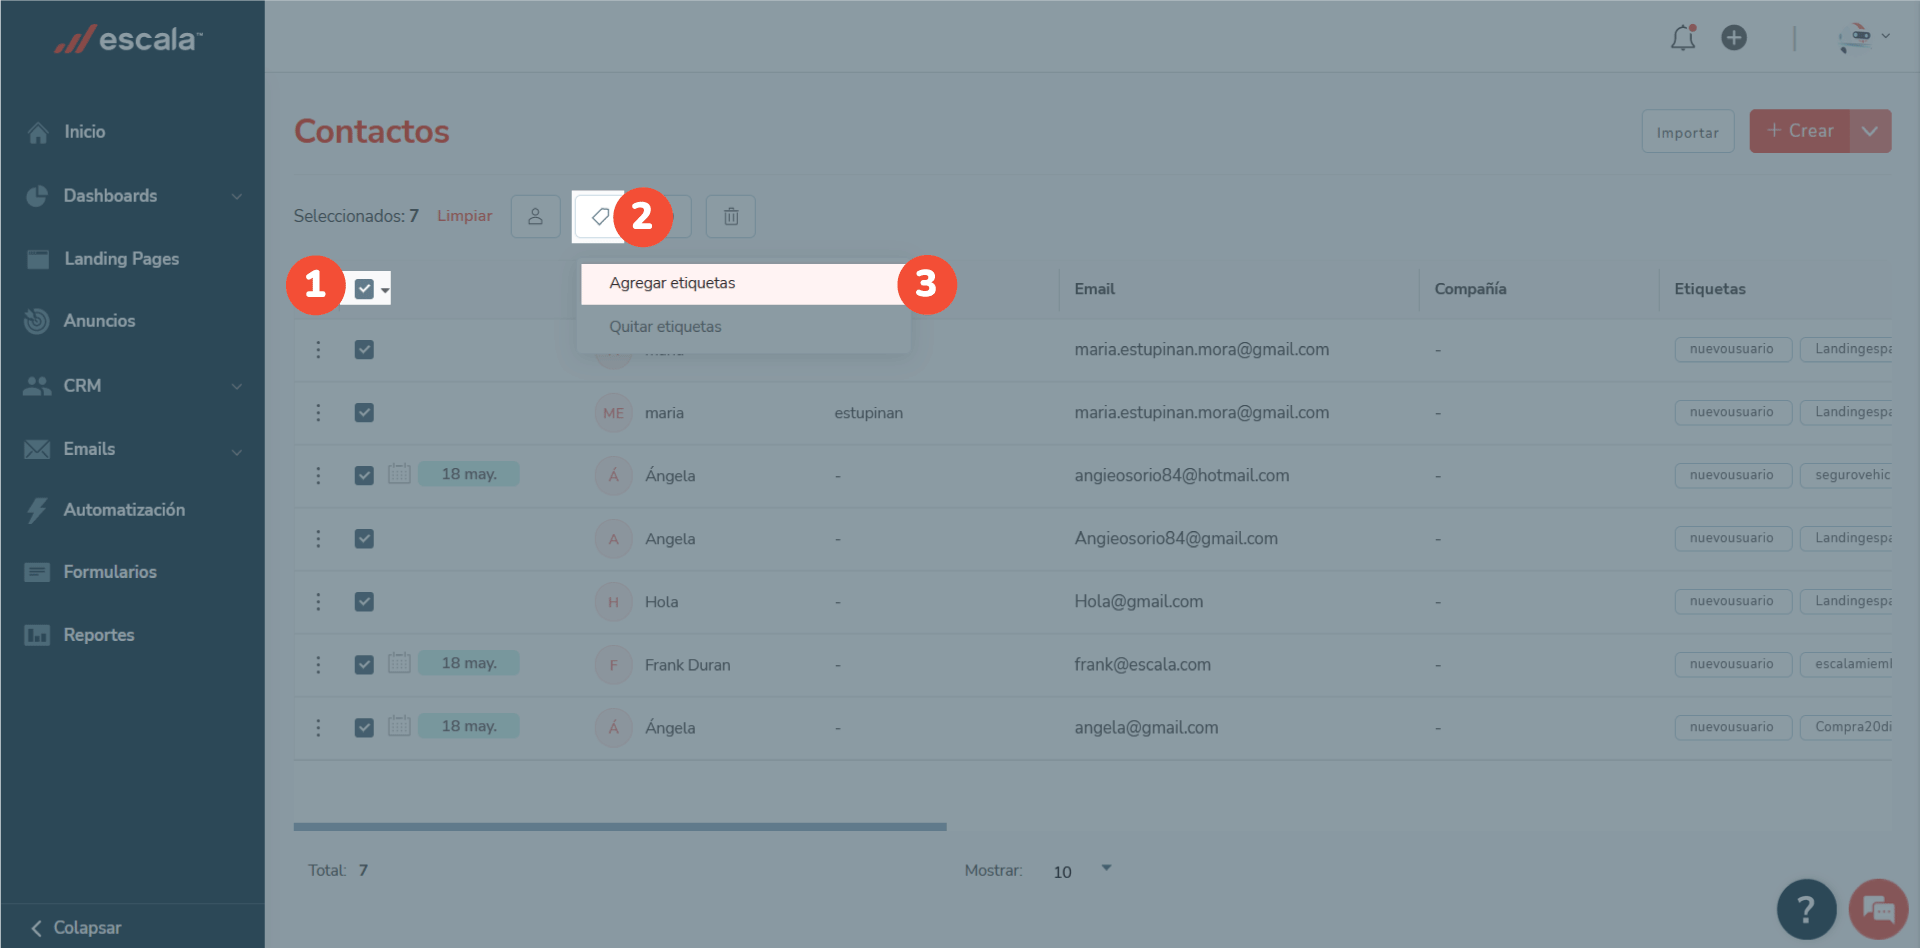Open the user avatar menu
1920x948 pixels.
click(x=1864, y=38)
